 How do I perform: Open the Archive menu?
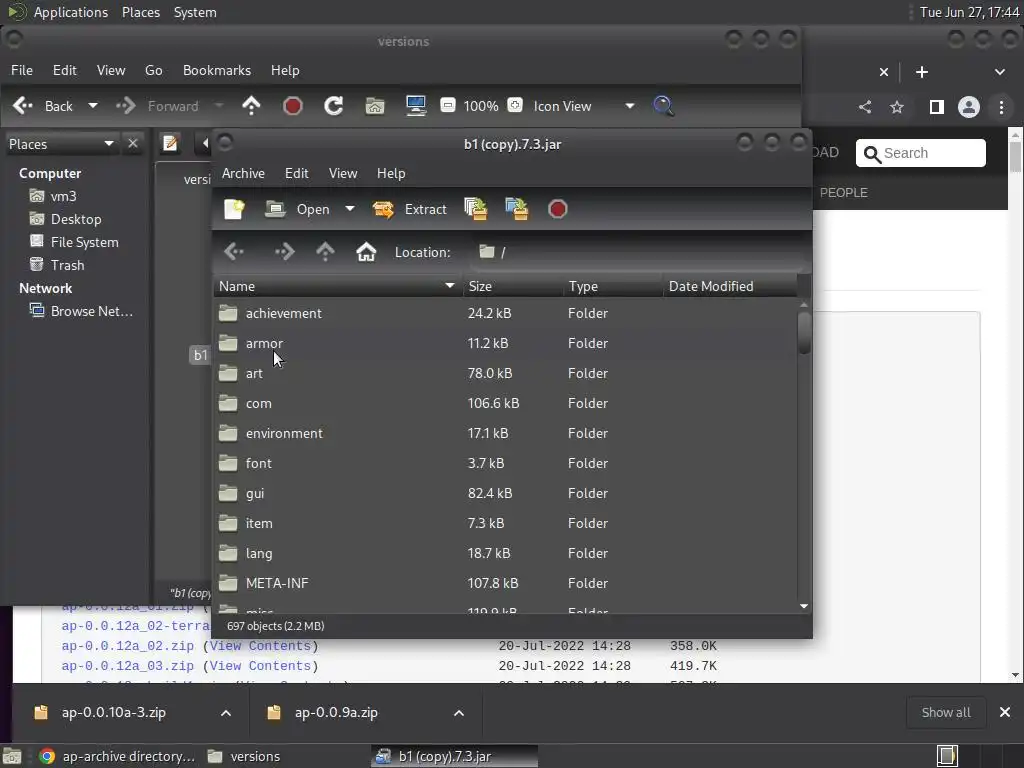(x=243, y=173)
